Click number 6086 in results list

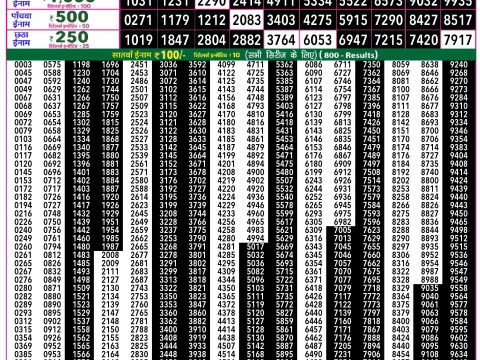[313, 64]
